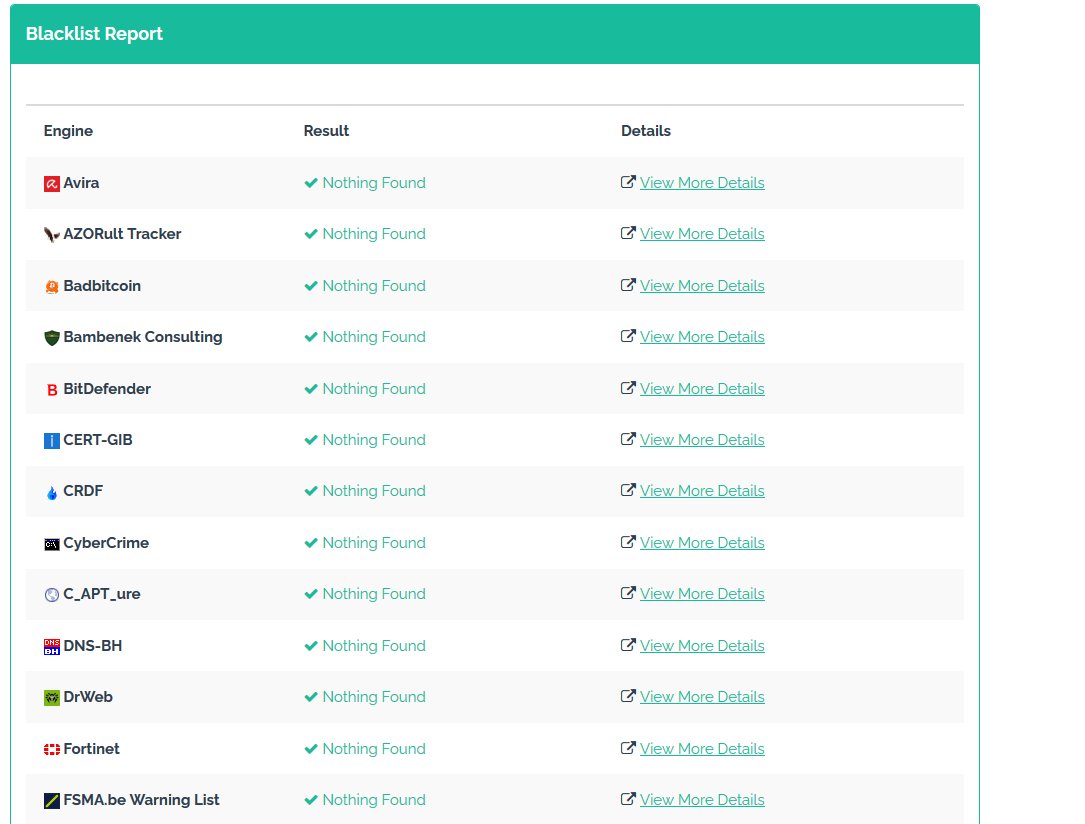Click the FSMA.be Warning List icon

52,801
